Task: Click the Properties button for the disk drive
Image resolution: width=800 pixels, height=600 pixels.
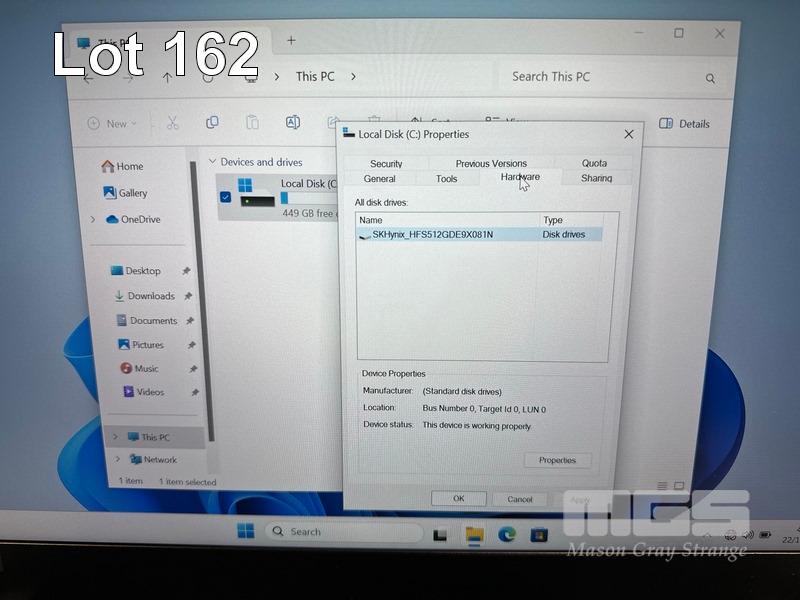Action: (x=557, y=460)
